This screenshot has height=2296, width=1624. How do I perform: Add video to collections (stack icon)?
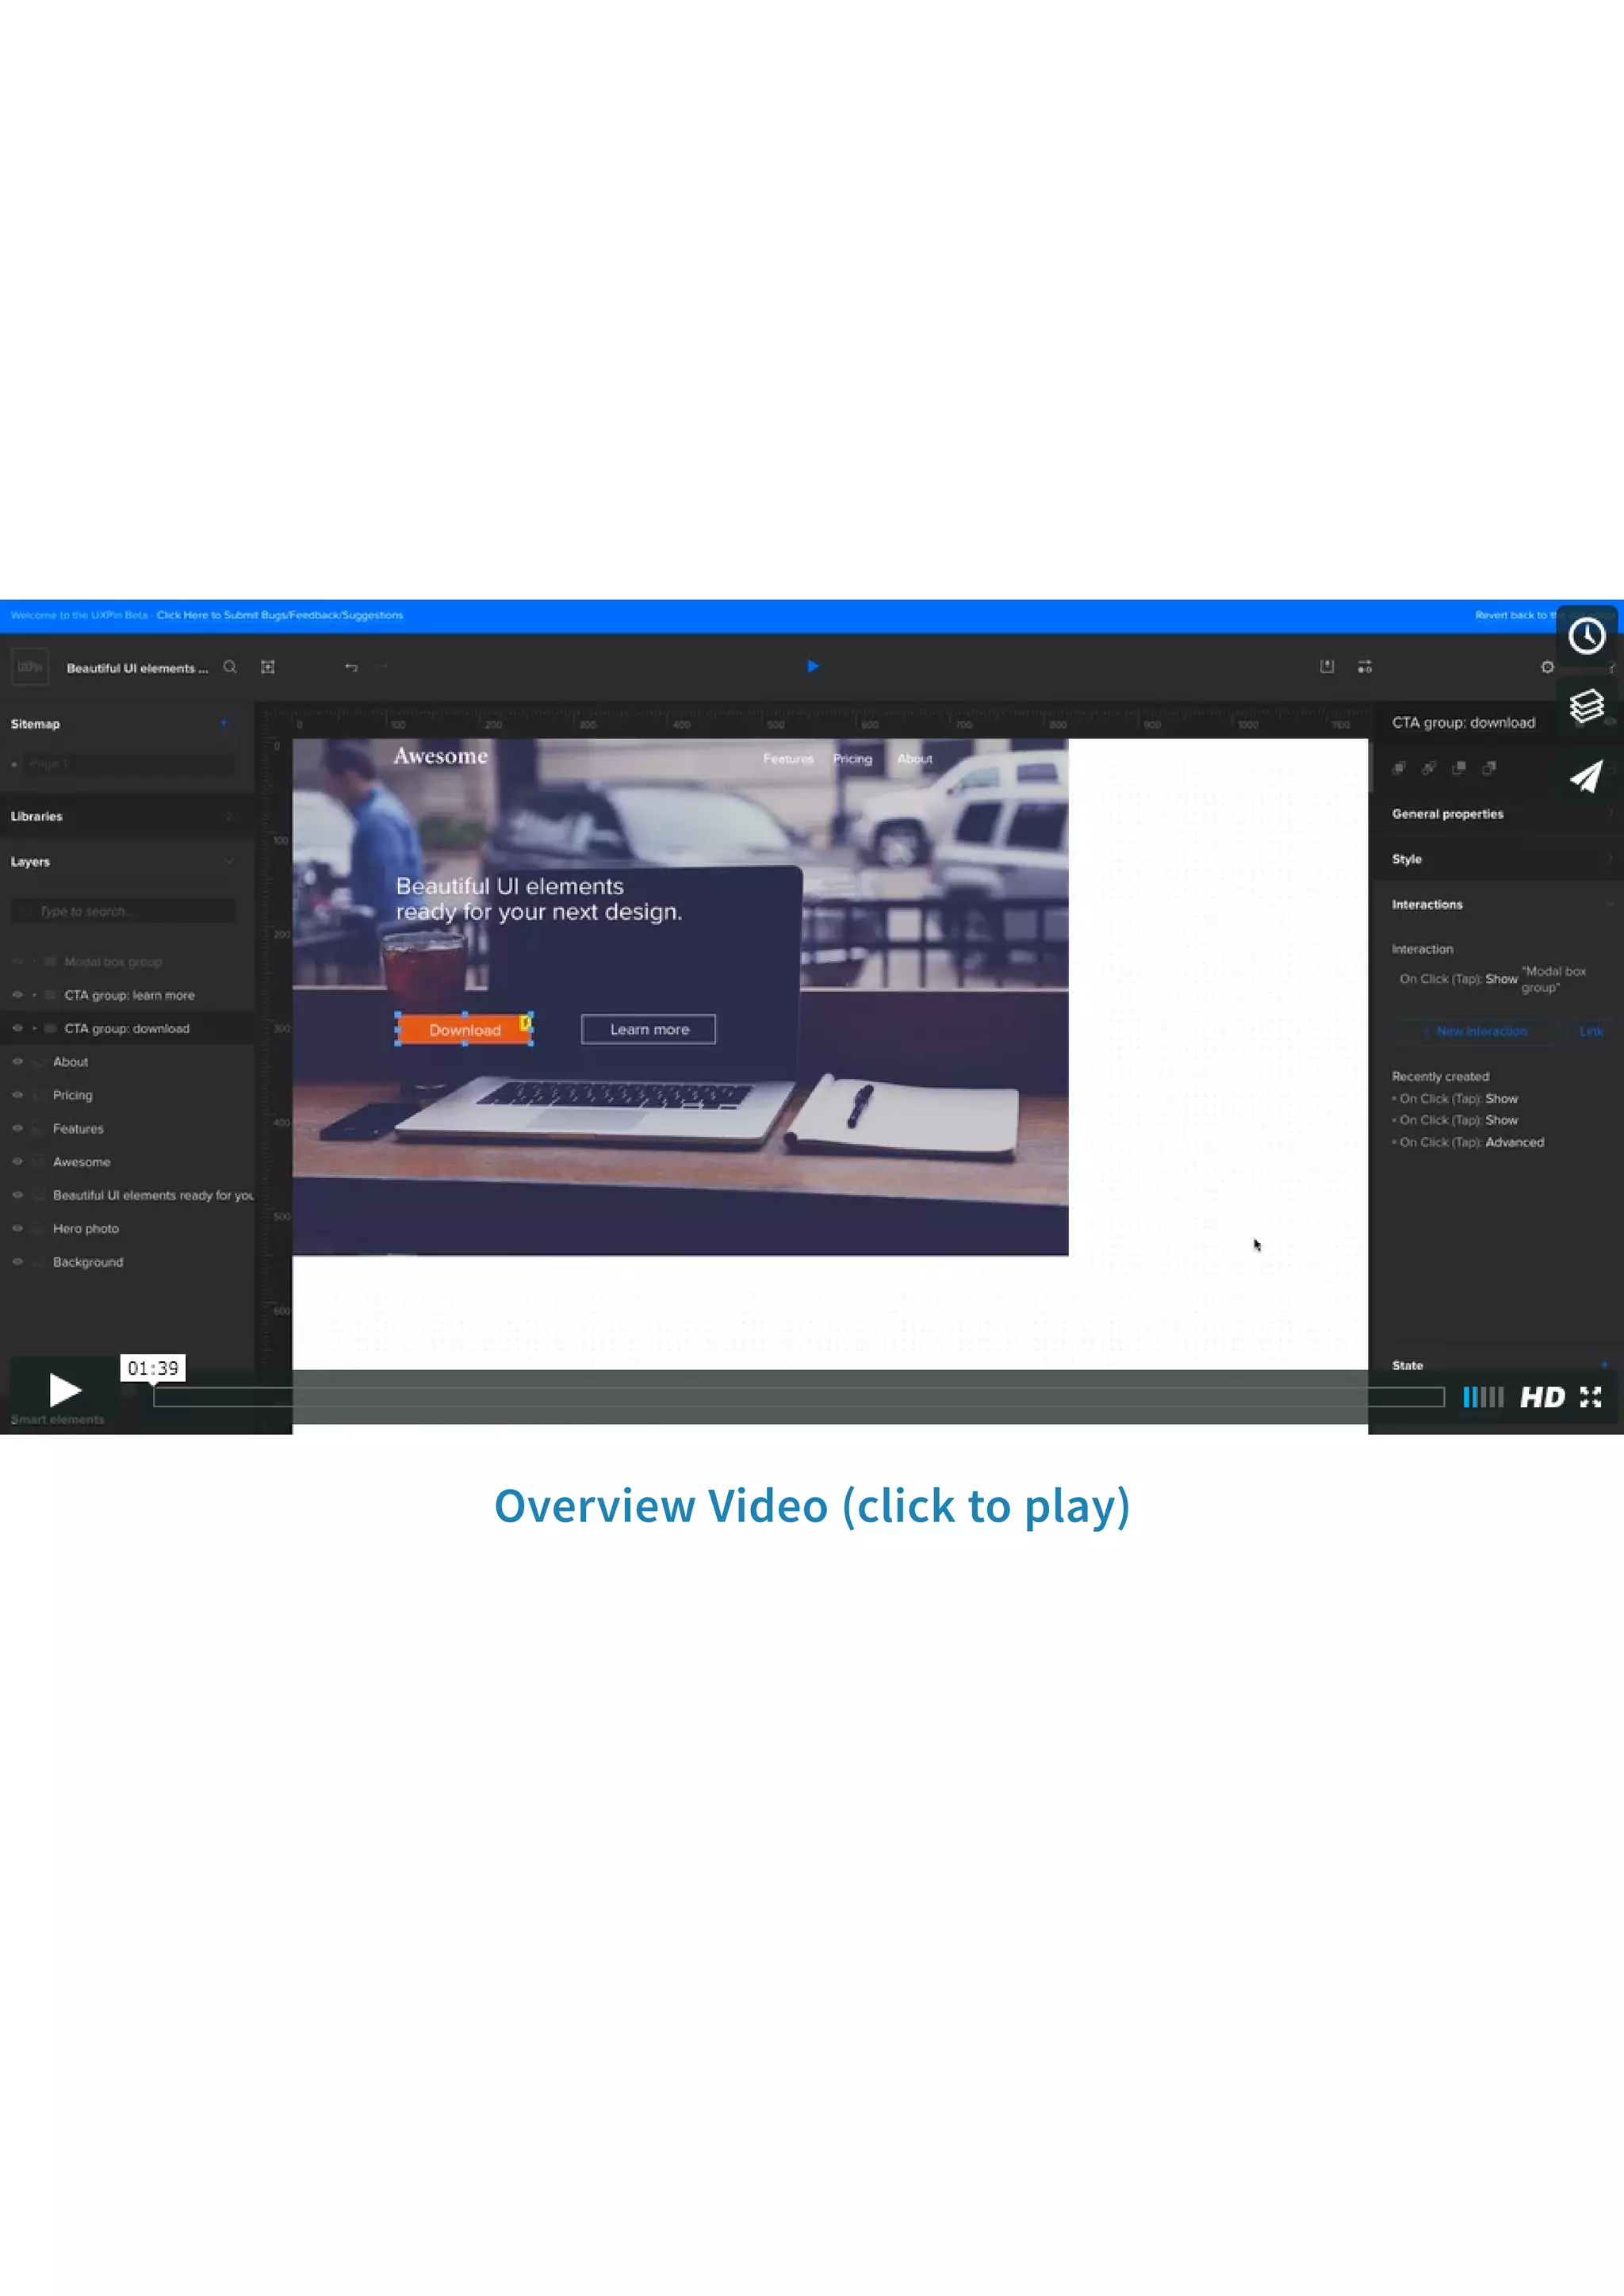click(x=1586, y=706)
